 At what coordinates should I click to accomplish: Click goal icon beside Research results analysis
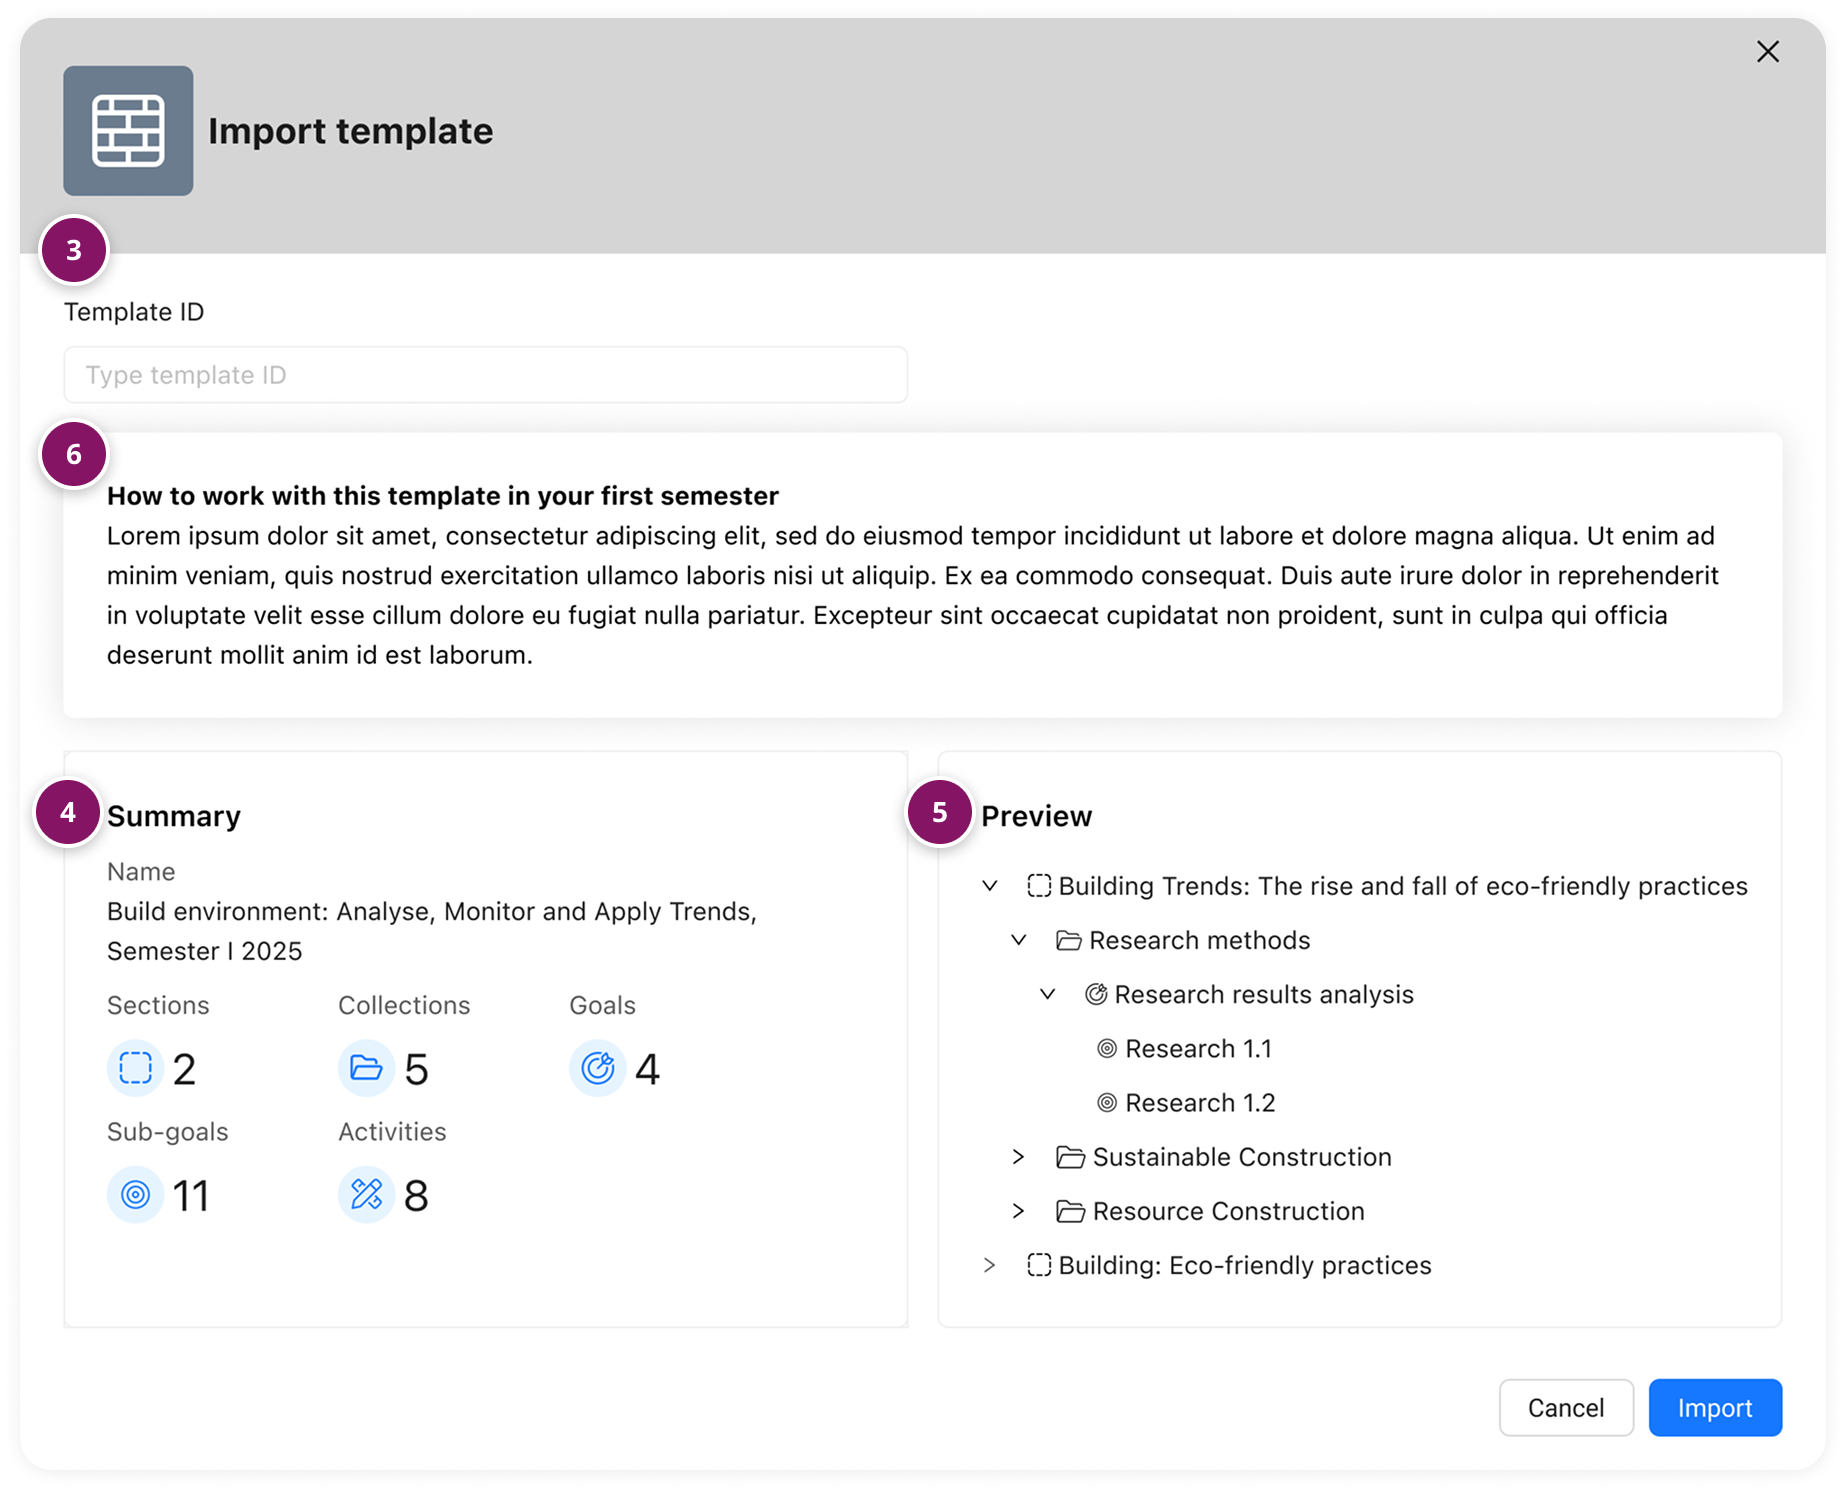click(1097, 994)
